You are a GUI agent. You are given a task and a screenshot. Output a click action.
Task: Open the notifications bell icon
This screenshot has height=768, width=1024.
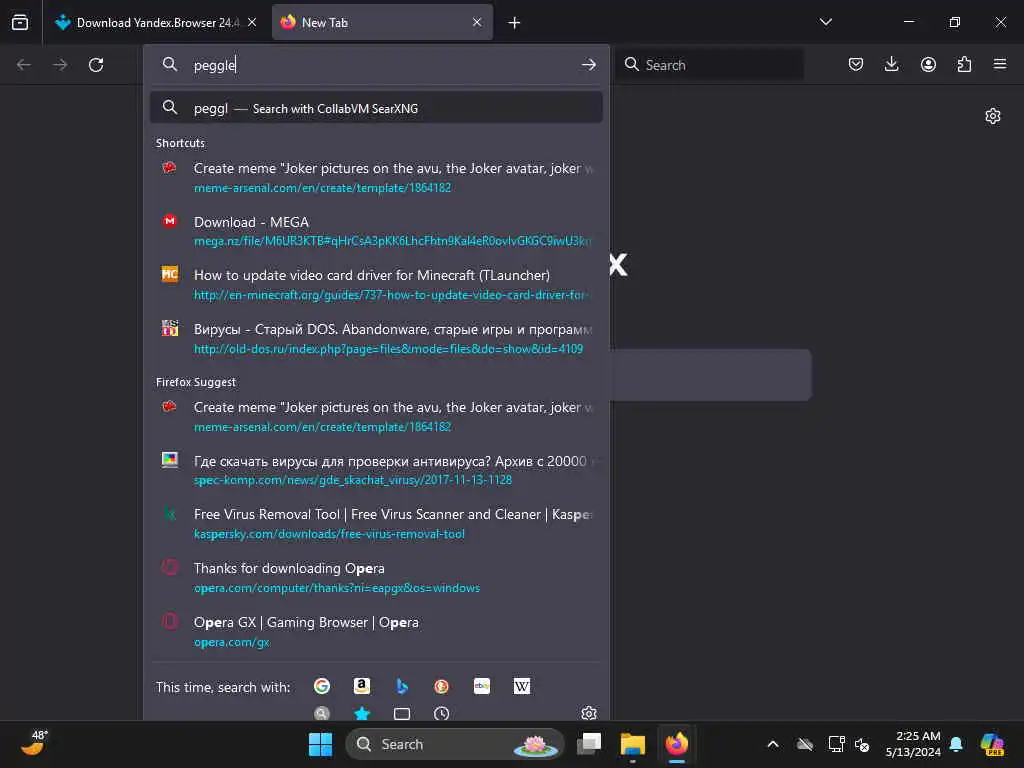956,744
